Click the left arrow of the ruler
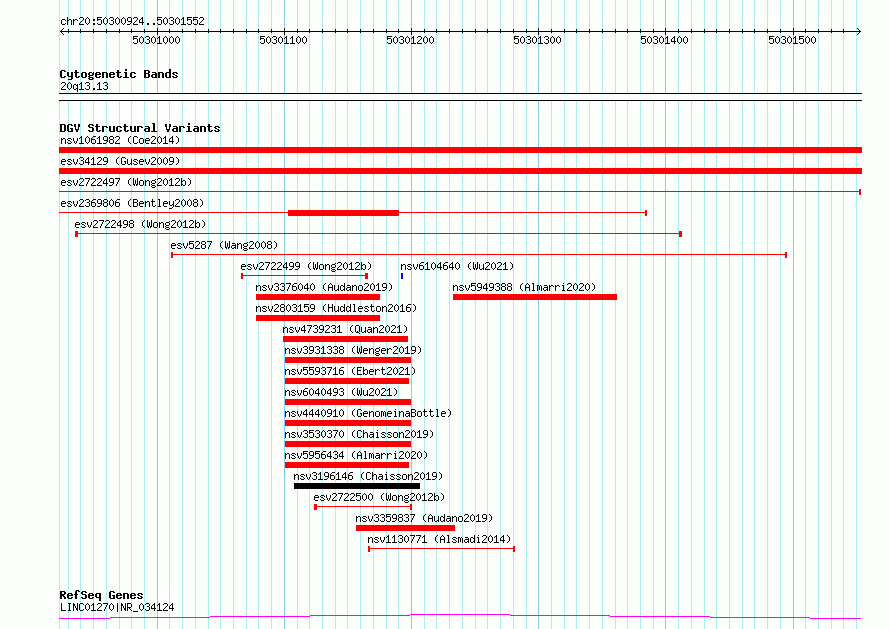This screenshot has height=629, width=890. pyautogui.click(x=62, y=31)
